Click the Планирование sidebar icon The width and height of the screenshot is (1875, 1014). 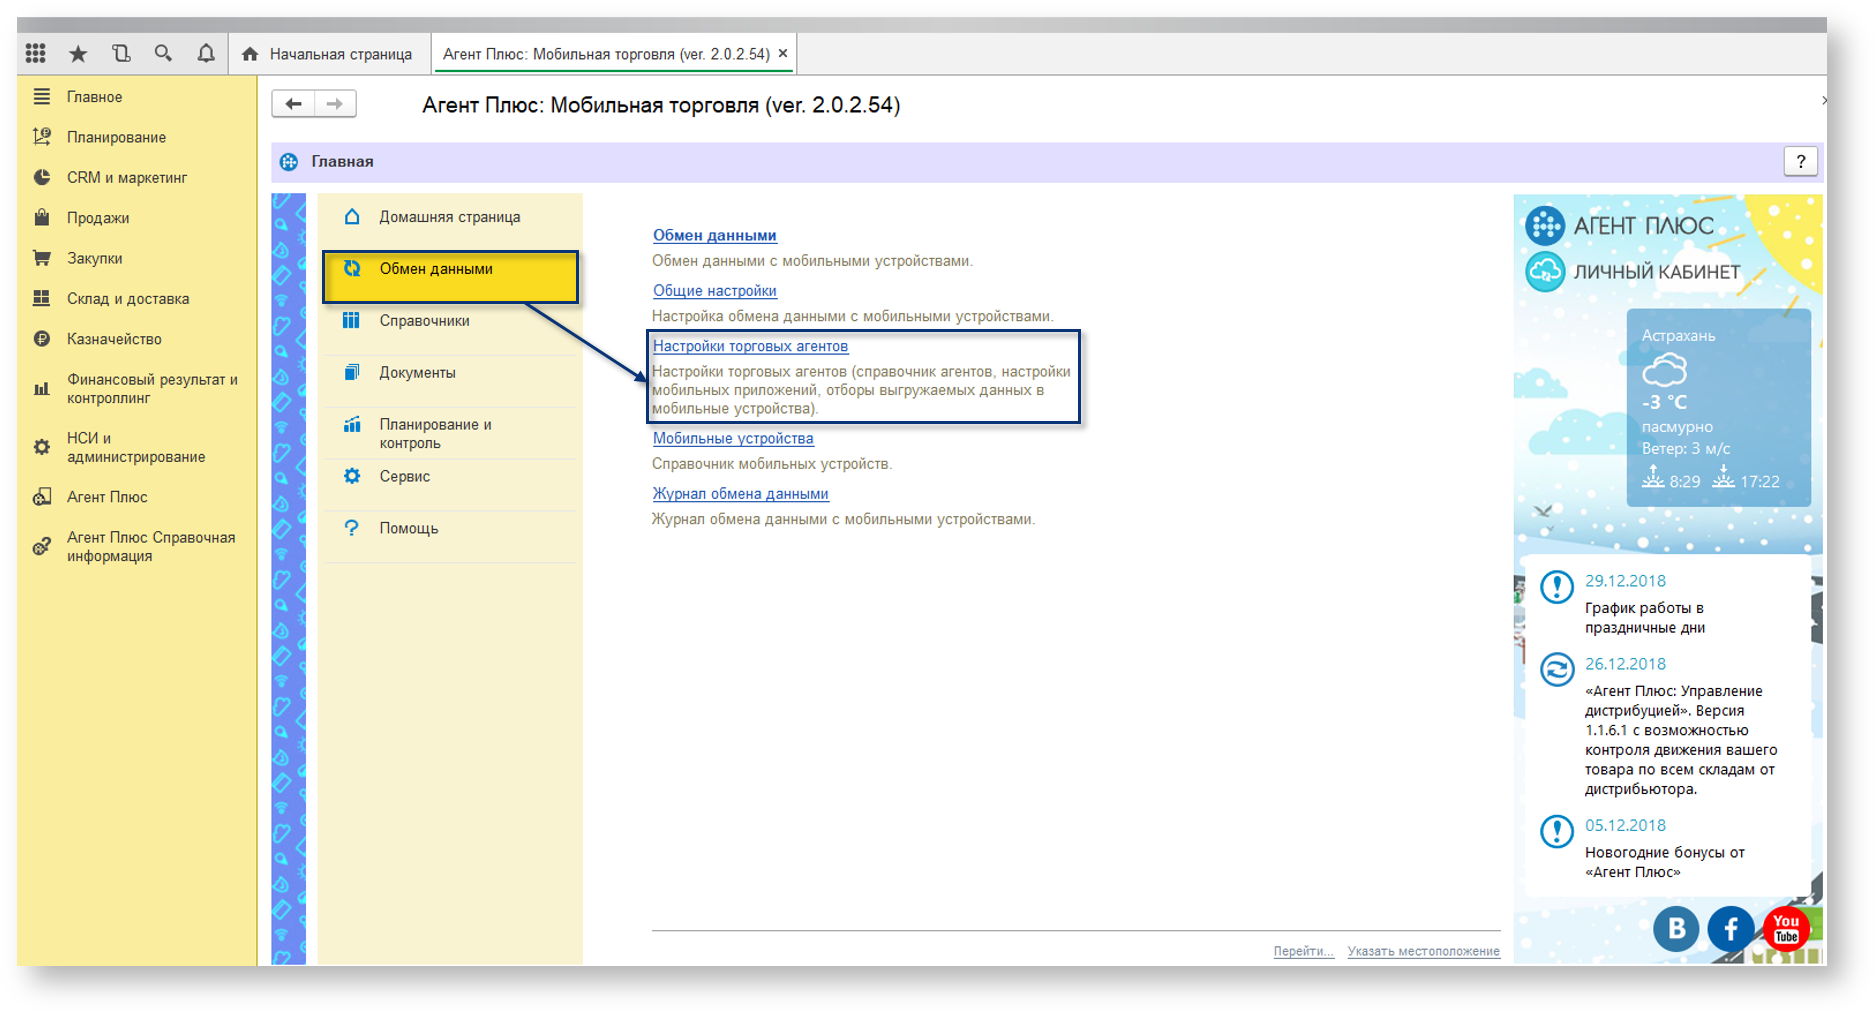pos(41,137)
